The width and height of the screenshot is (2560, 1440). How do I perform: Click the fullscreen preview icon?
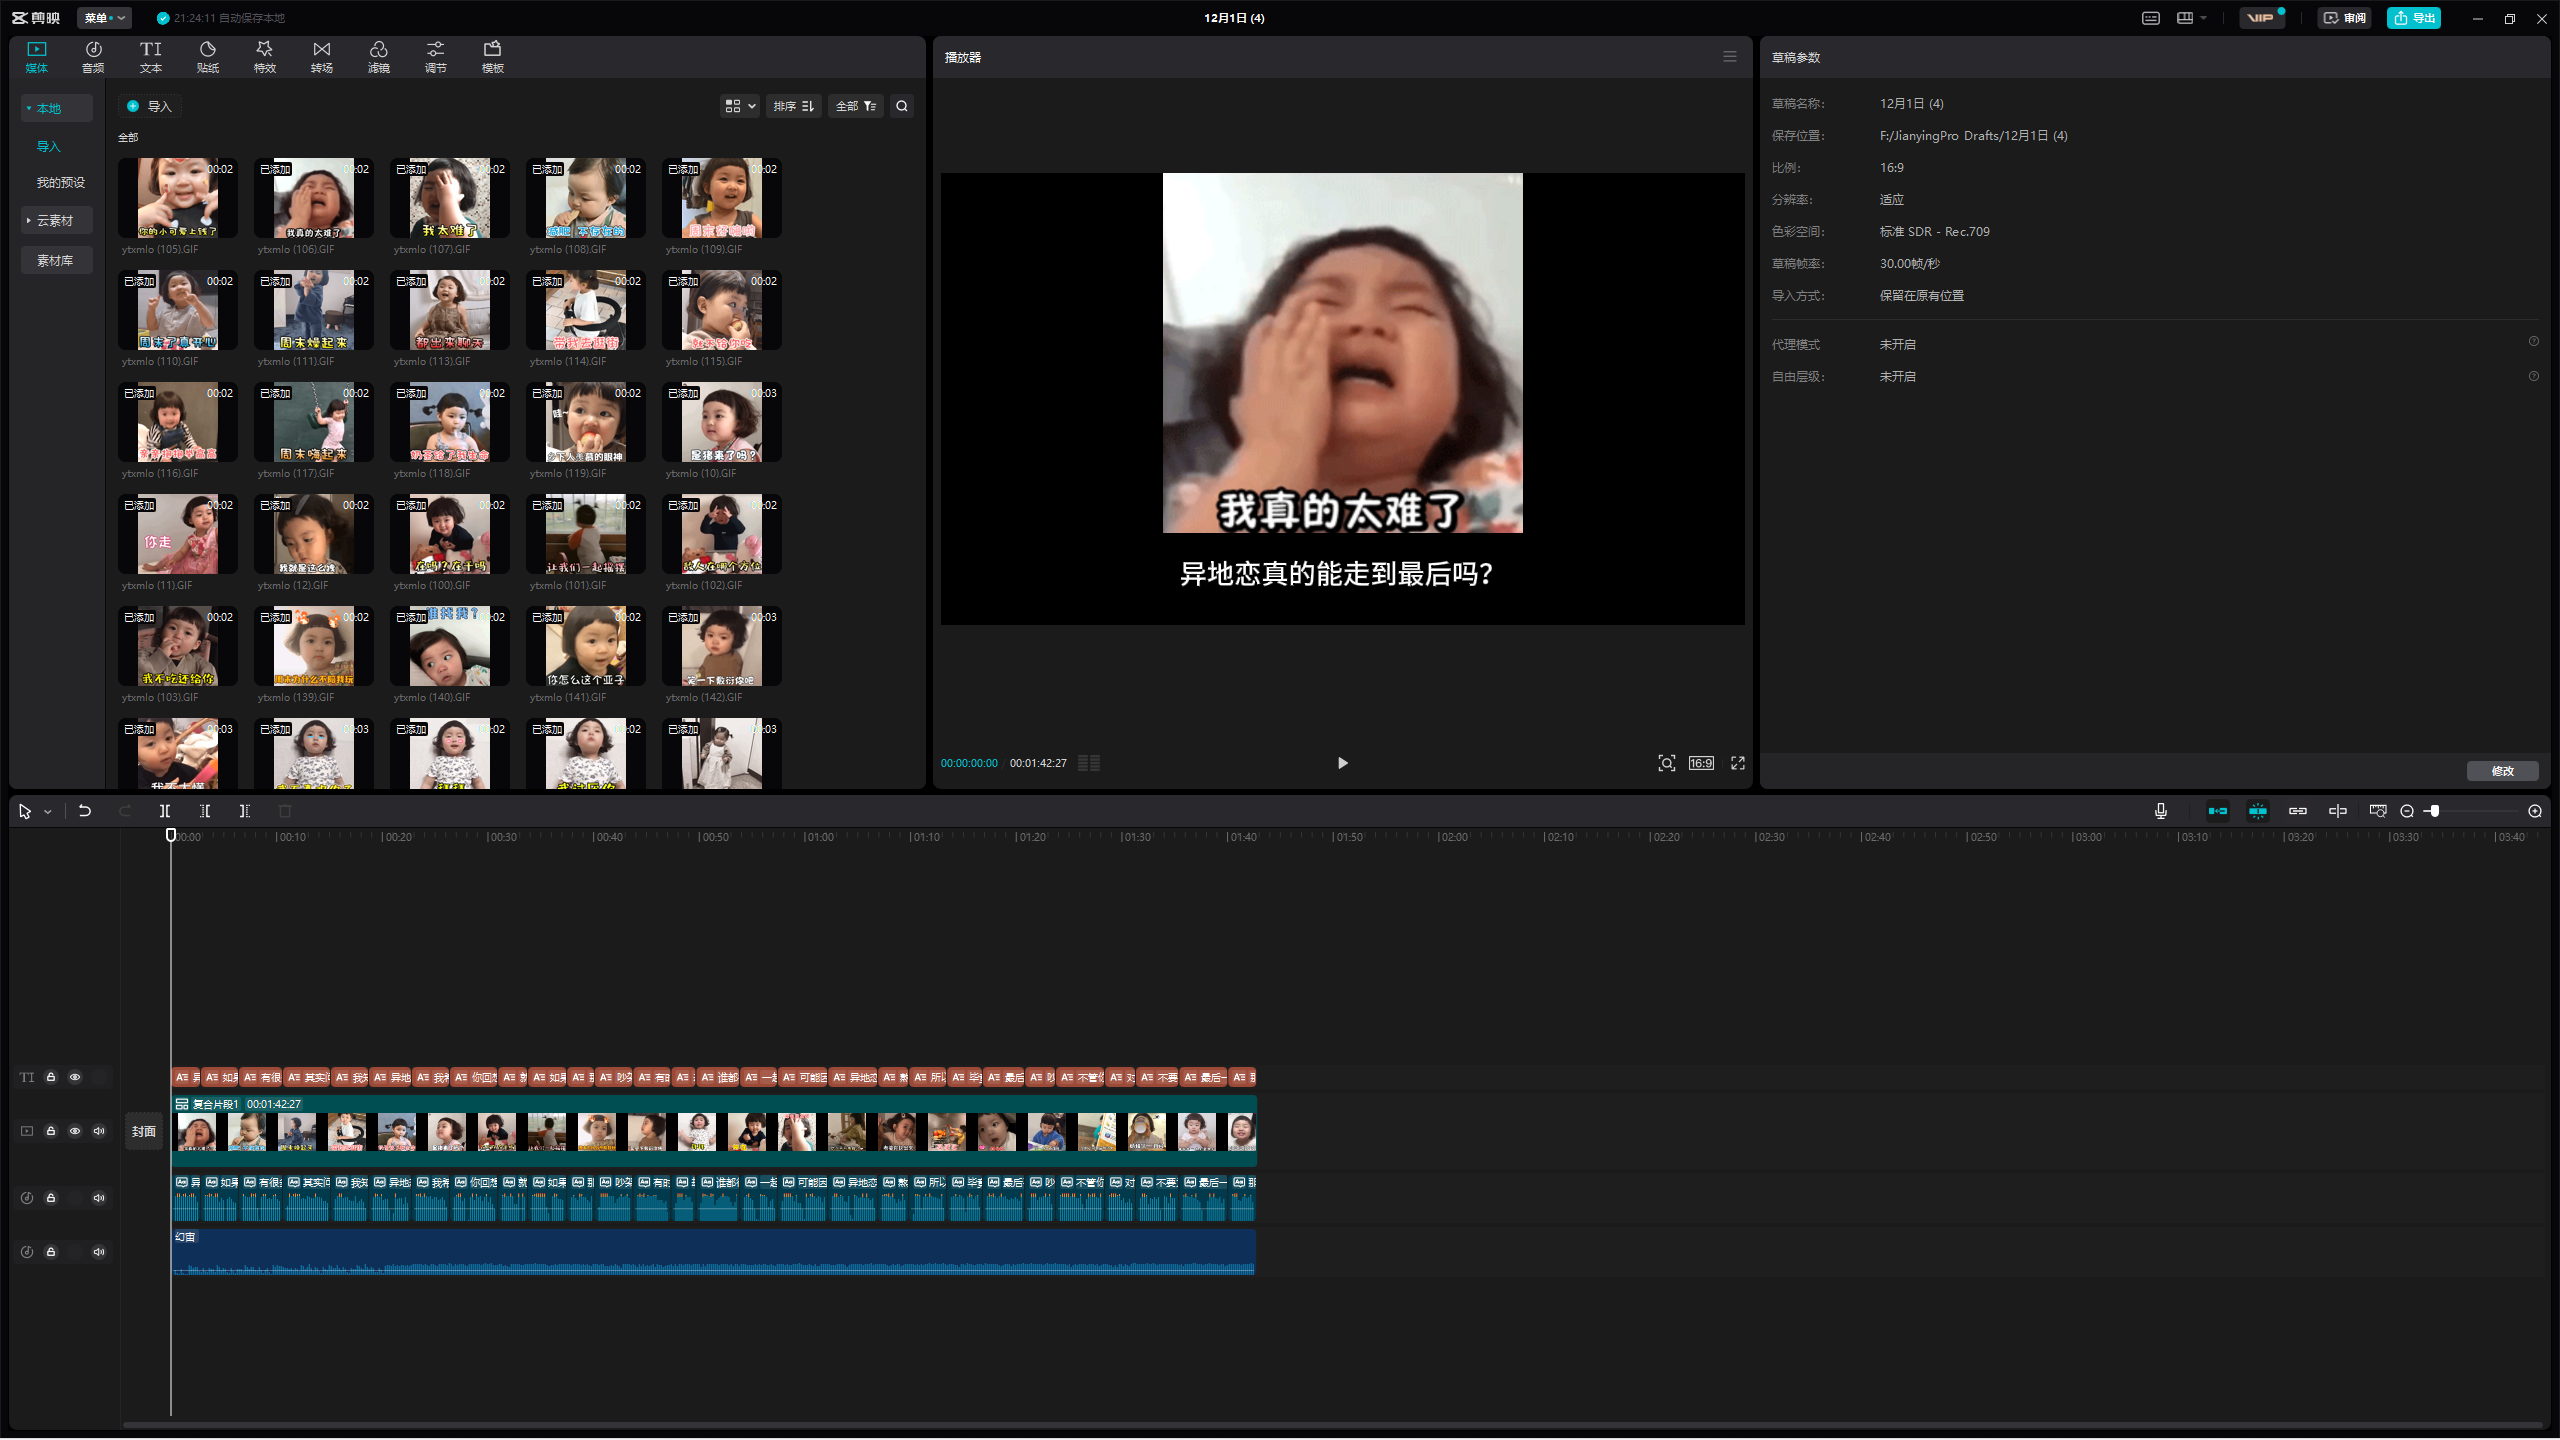1738,763
